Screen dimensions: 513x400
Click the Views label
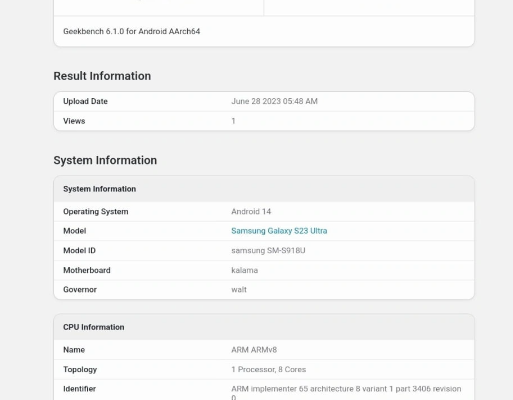pyautogui.click(x=74, y=121)
